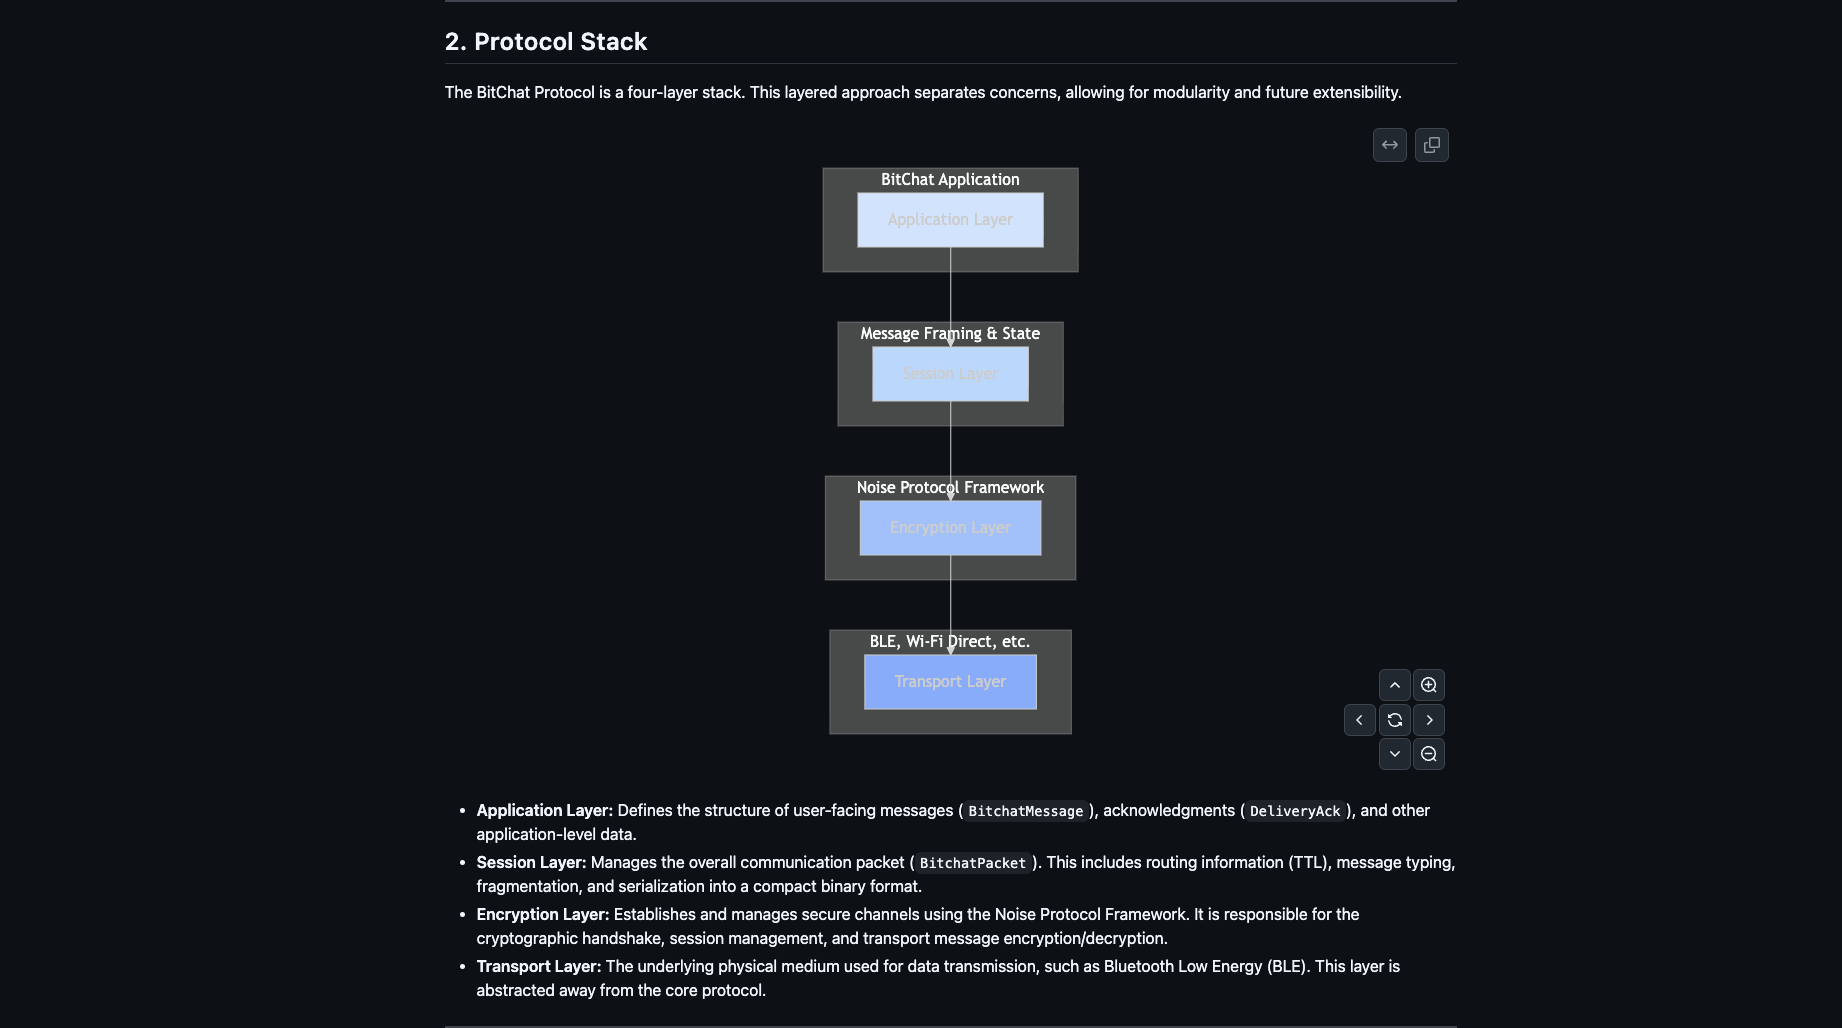Click the BitchatMessage code snippet
Viewport: 1842px width, 1028px height.
pyautogui.click(x=1025, y=811)
